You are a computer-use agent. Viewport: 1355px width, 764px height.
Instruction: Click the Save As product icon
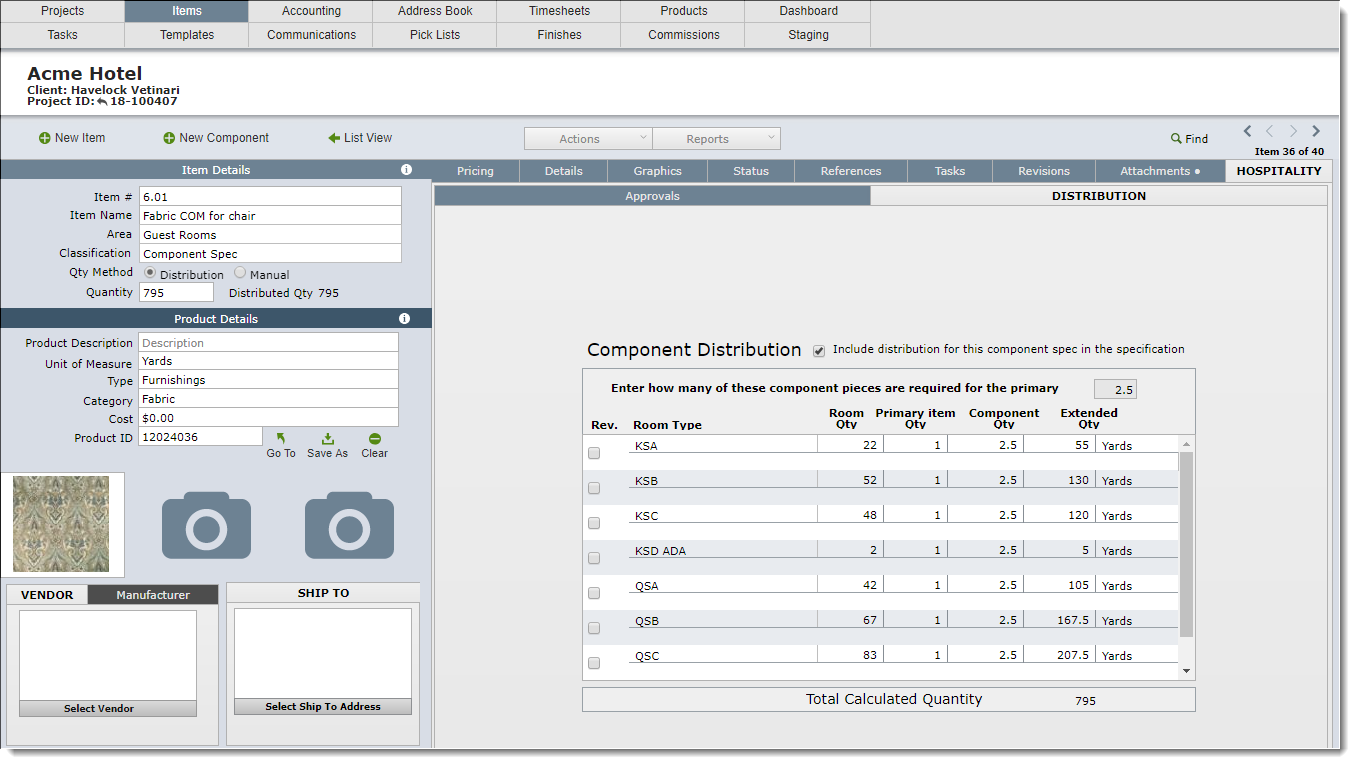(x=327, y=439)
